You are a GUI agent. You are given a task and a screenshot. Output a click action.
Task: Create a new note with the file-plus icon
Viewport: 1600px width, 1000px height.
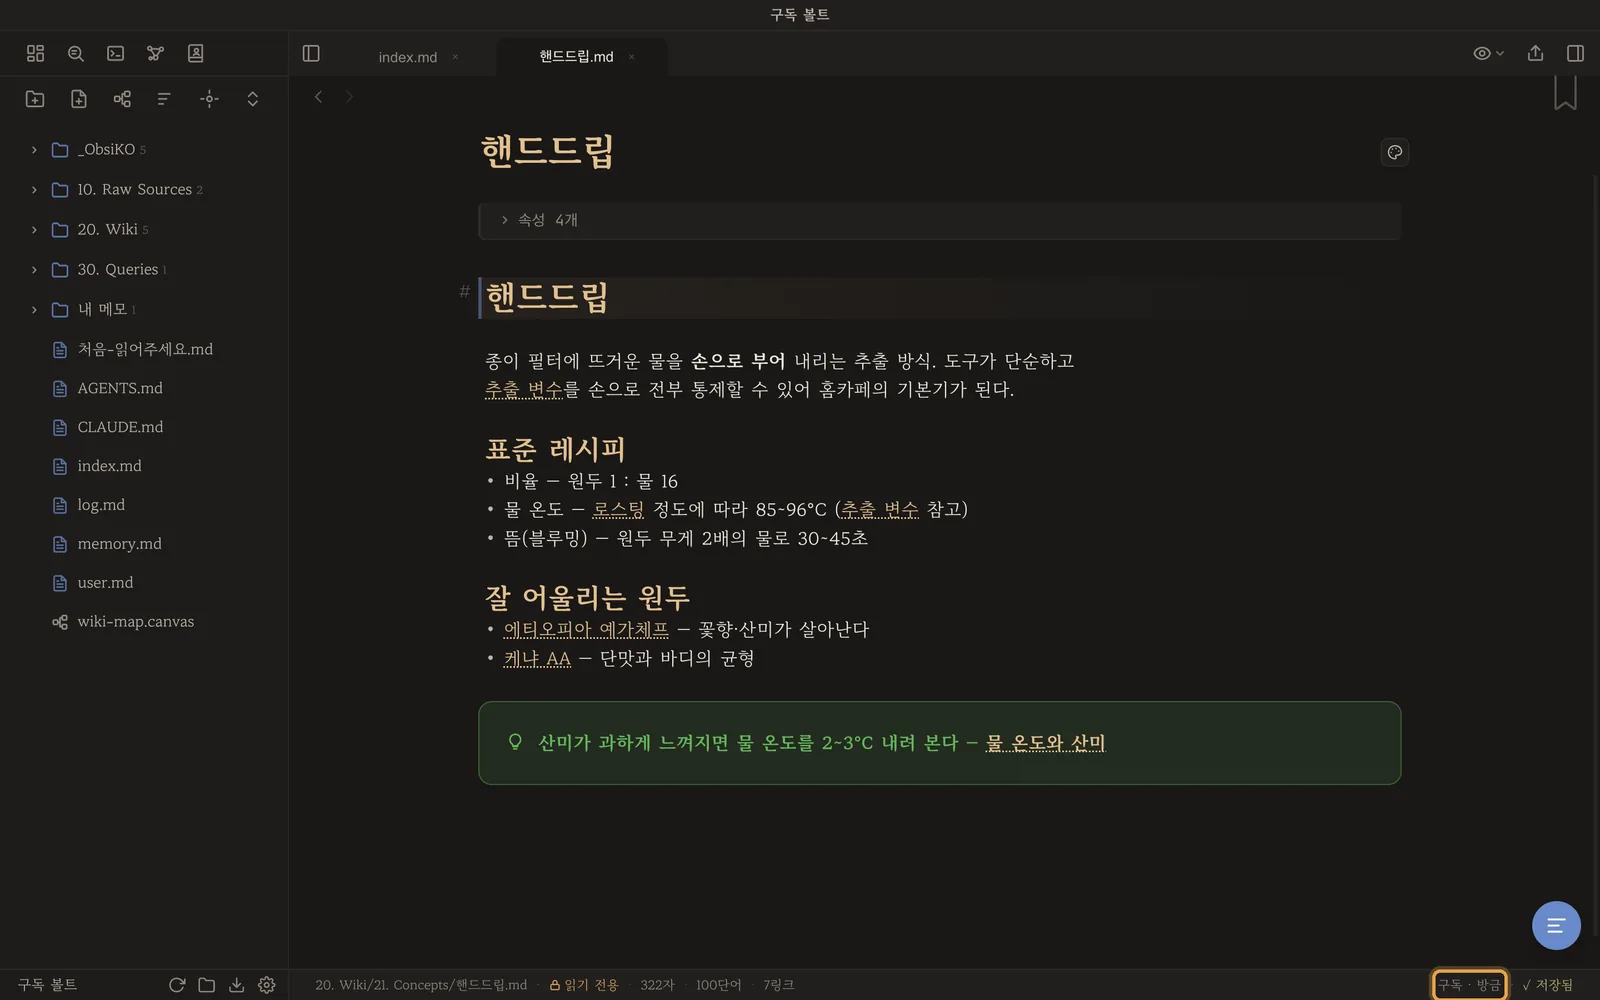(x=79, y=99)
